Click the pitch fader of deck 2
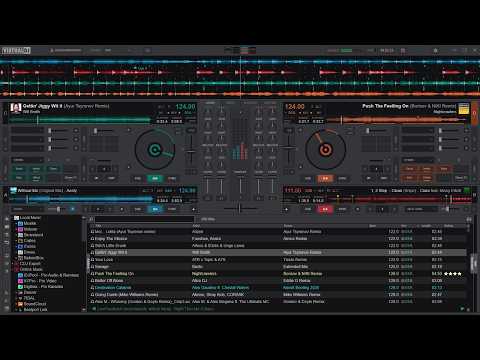Image resolution: width=480 pixels, height=360 pixels. click(x=289, y=149)
